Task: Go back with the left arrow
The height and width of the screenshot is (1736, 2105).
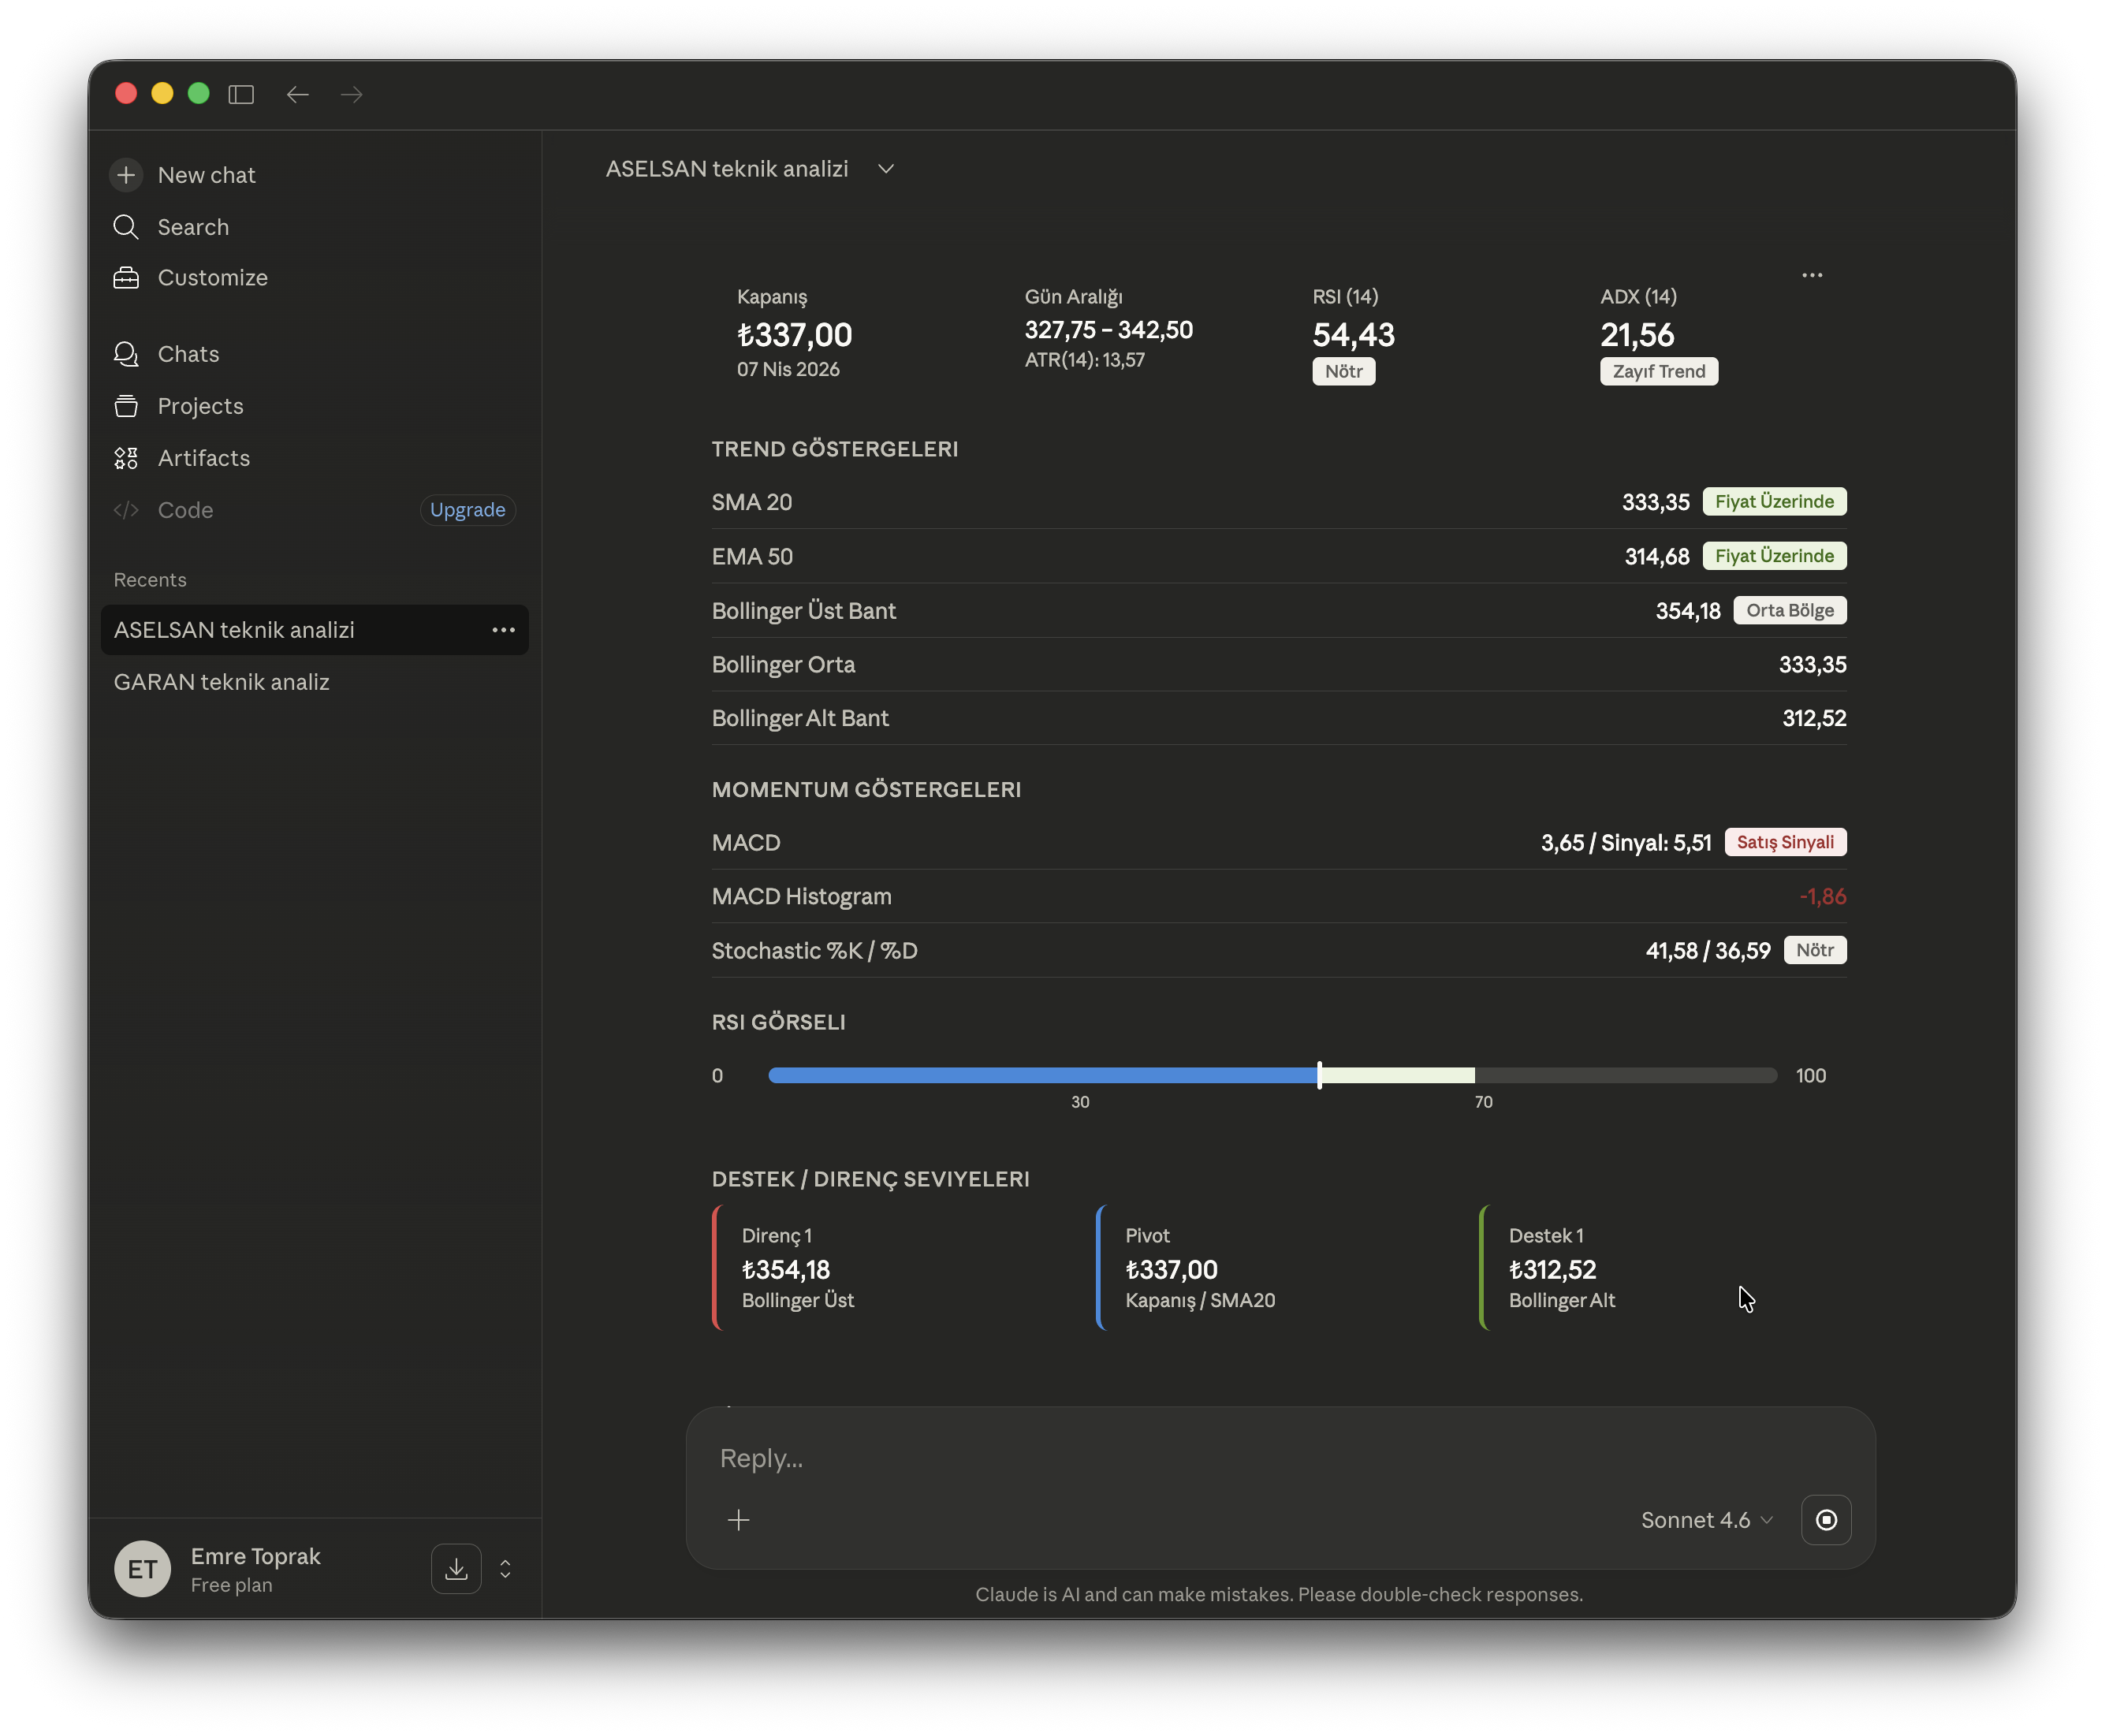Action: click(297, 94)
